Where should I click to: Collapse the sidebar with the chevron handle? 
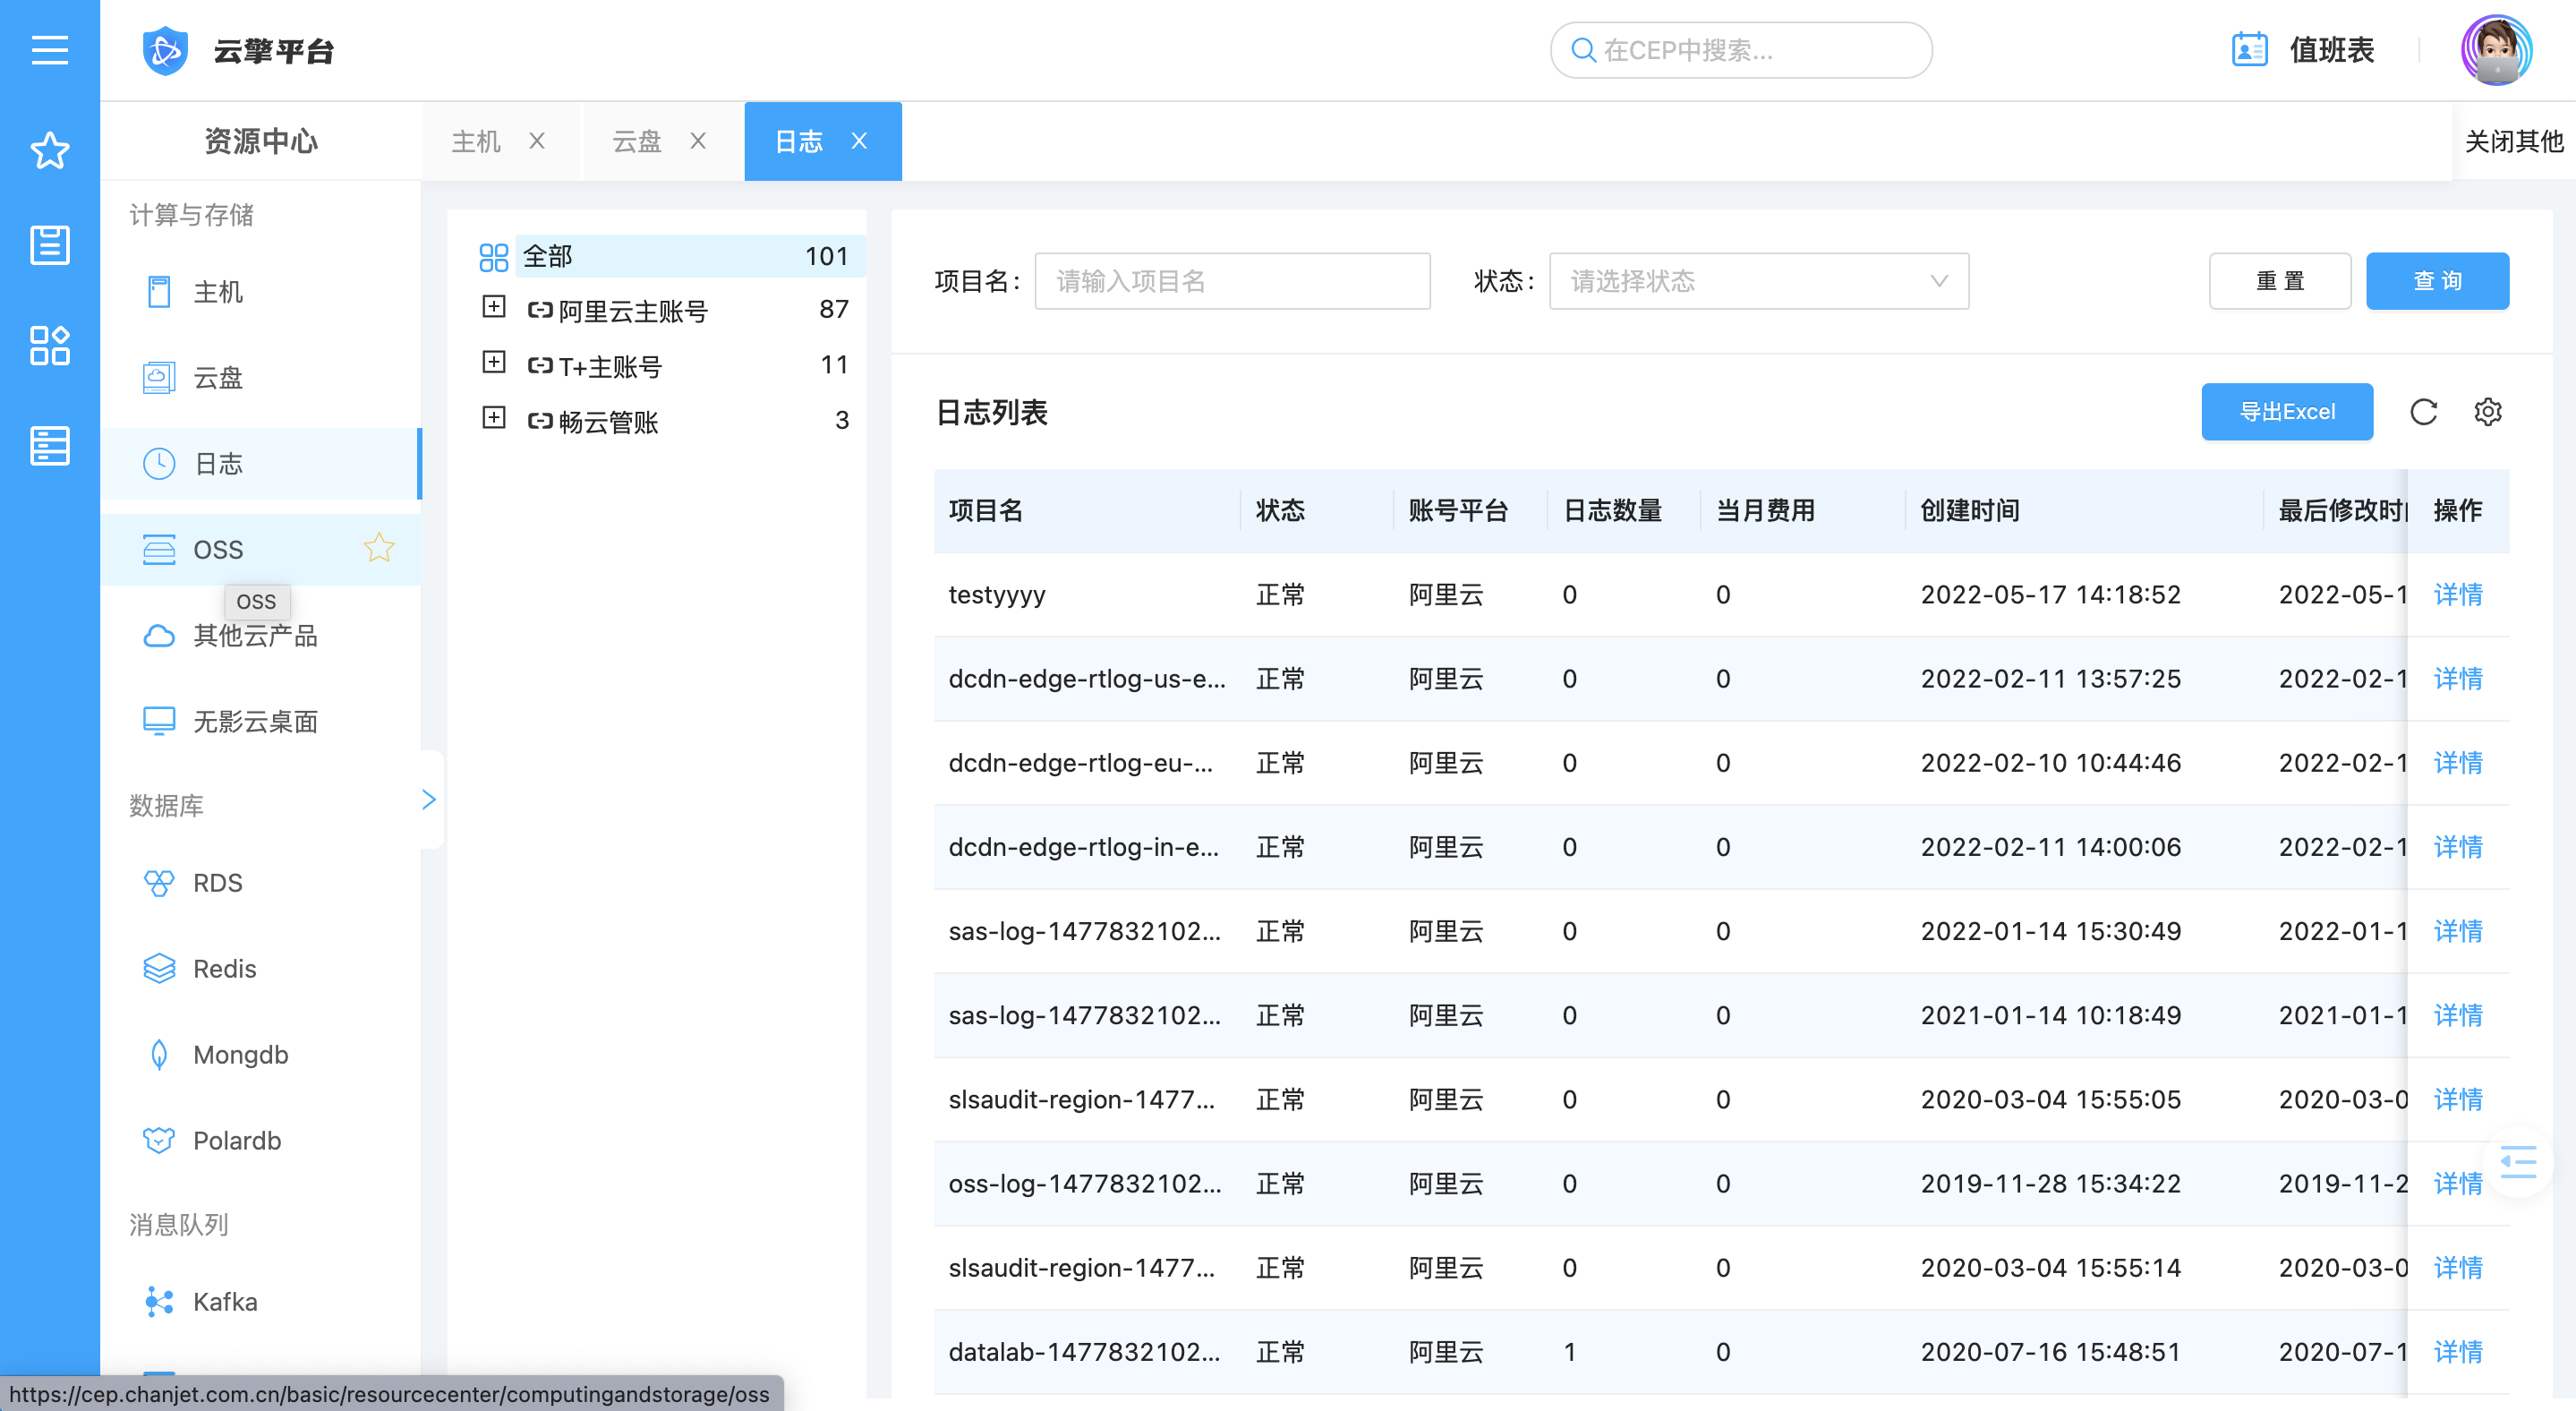pyautogui.click(x=430, y=799)
